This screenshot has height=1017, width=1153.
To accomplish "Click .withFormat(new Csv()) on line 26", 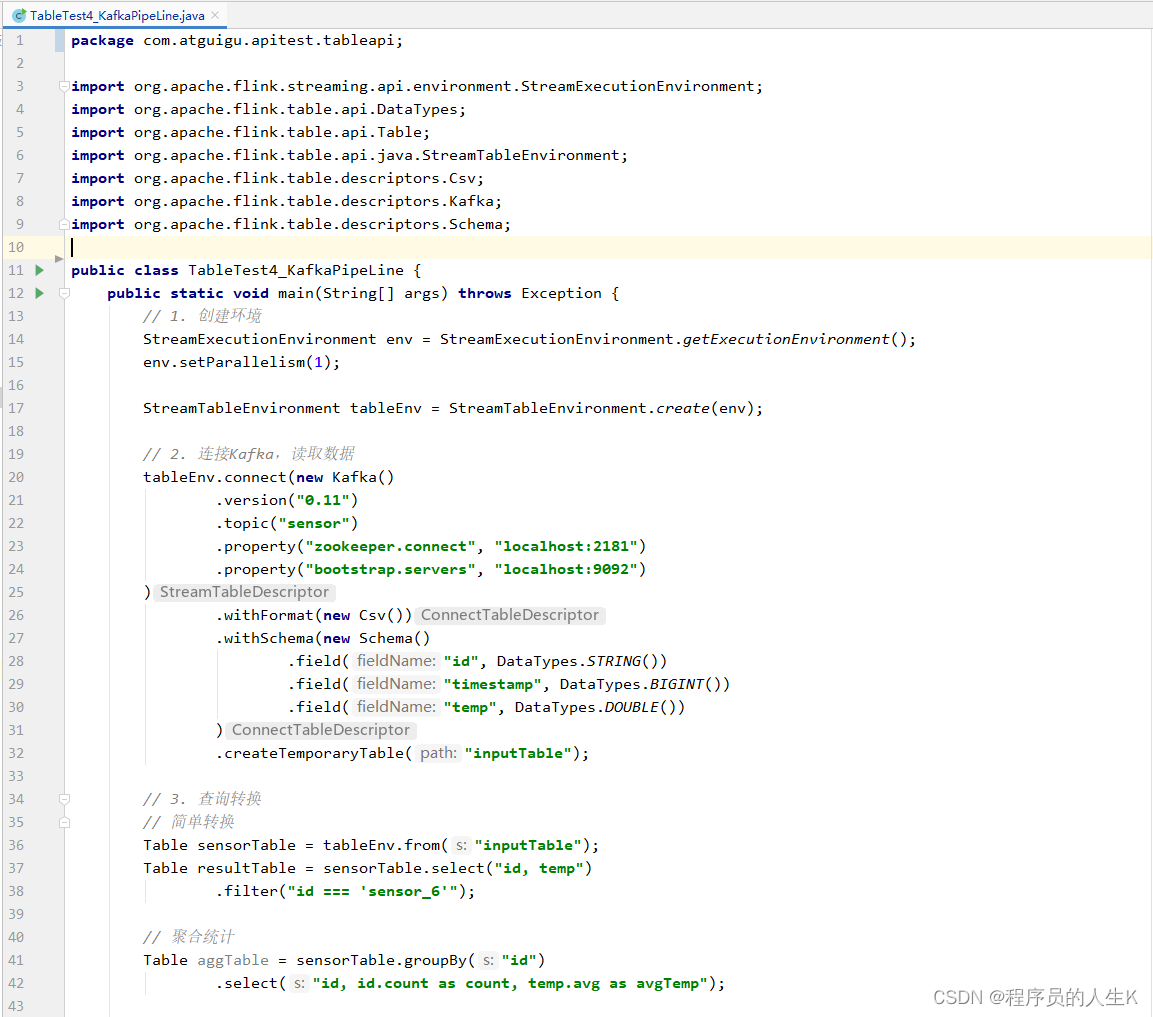I will click(313, 615).
